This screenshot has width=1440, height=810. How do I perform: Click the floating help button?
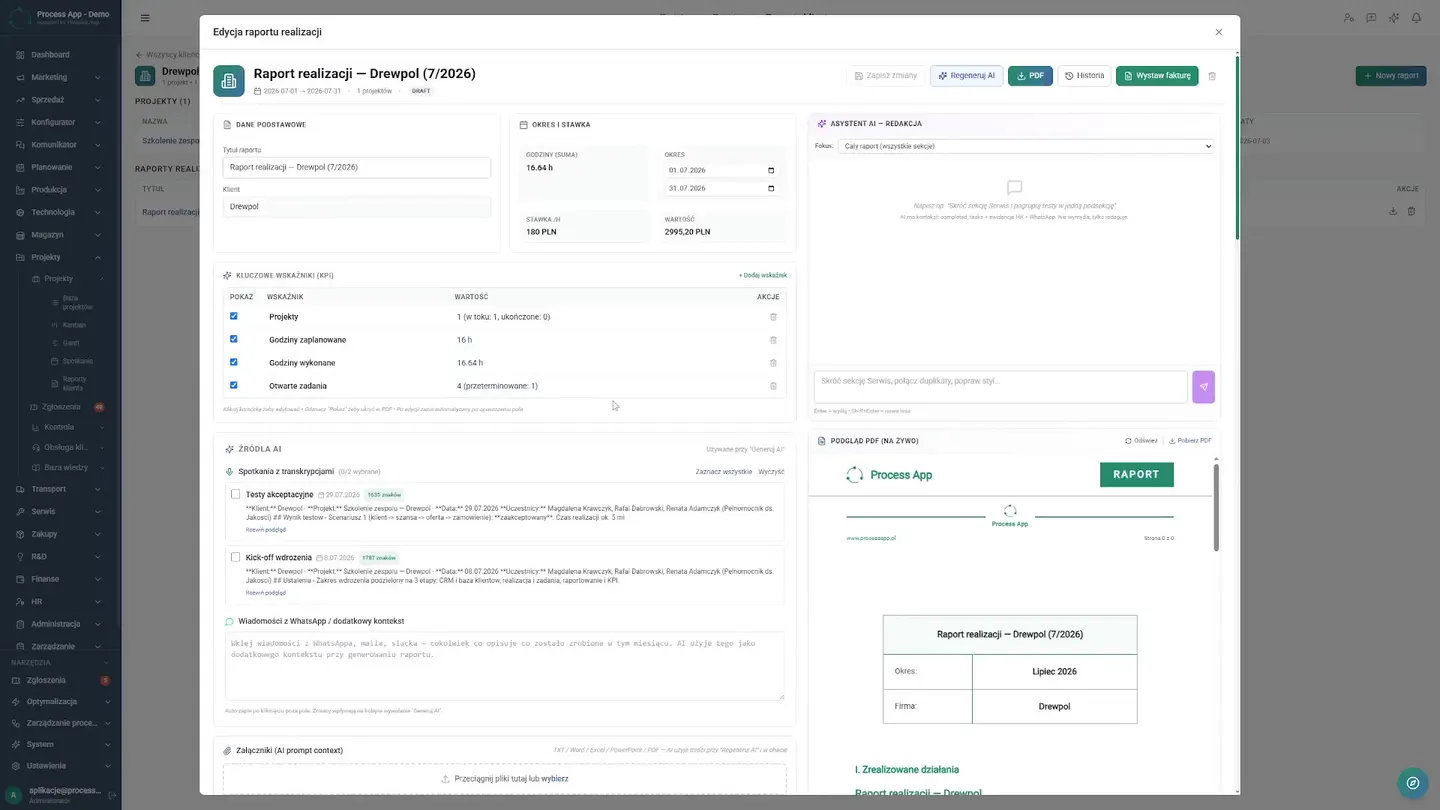click(x=1412, y=783)
